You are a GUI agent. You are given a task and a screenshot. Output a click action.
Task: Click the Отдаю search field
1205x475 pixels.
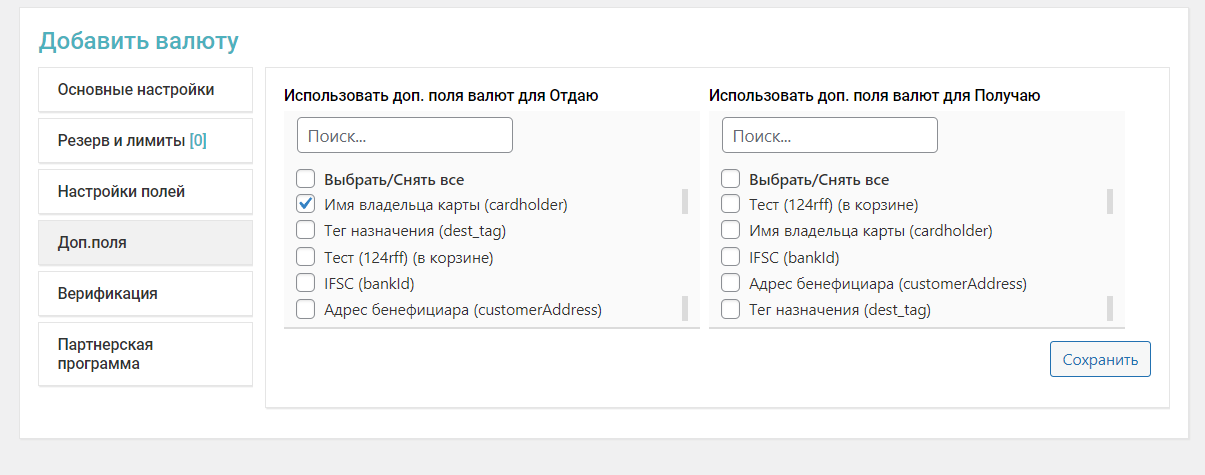click(404, 135)
